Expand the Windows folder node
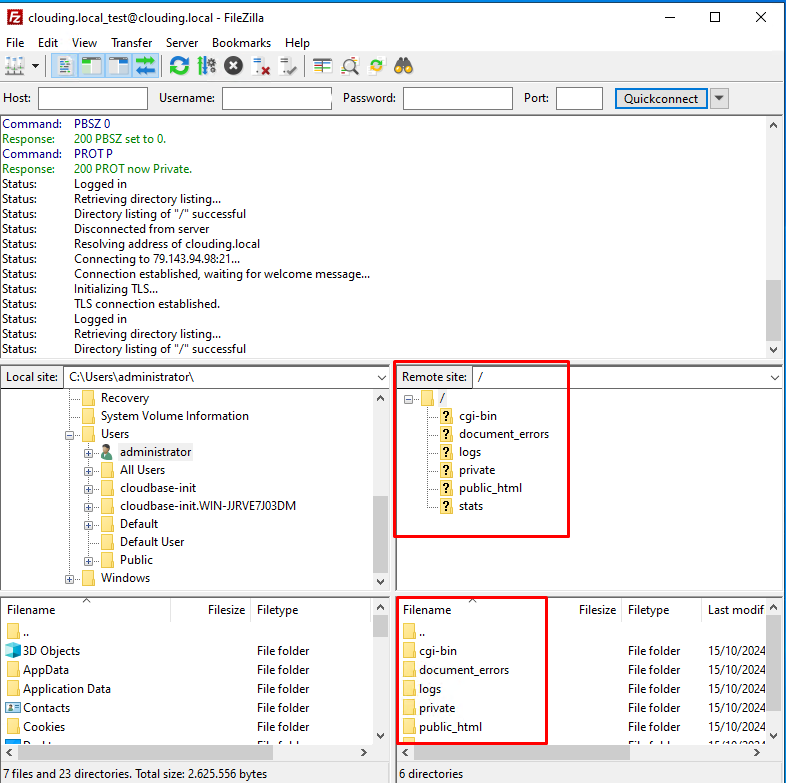The height and width of the screenshot is (783, 786). 69,579
